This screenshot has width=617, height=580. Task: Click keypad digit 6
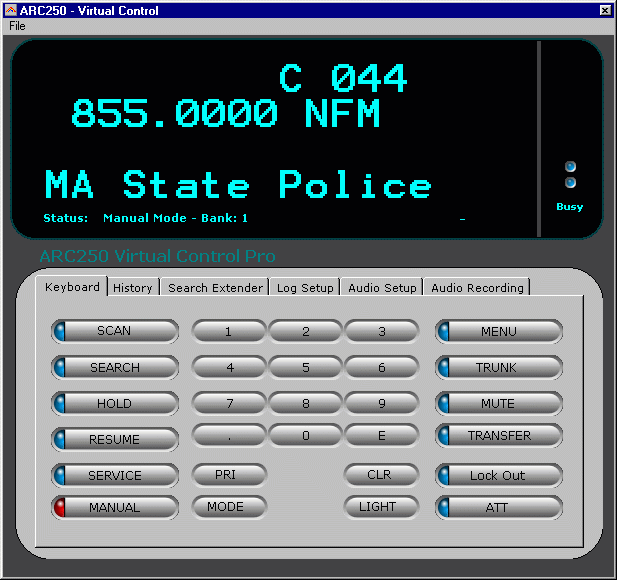pos(381,367)
